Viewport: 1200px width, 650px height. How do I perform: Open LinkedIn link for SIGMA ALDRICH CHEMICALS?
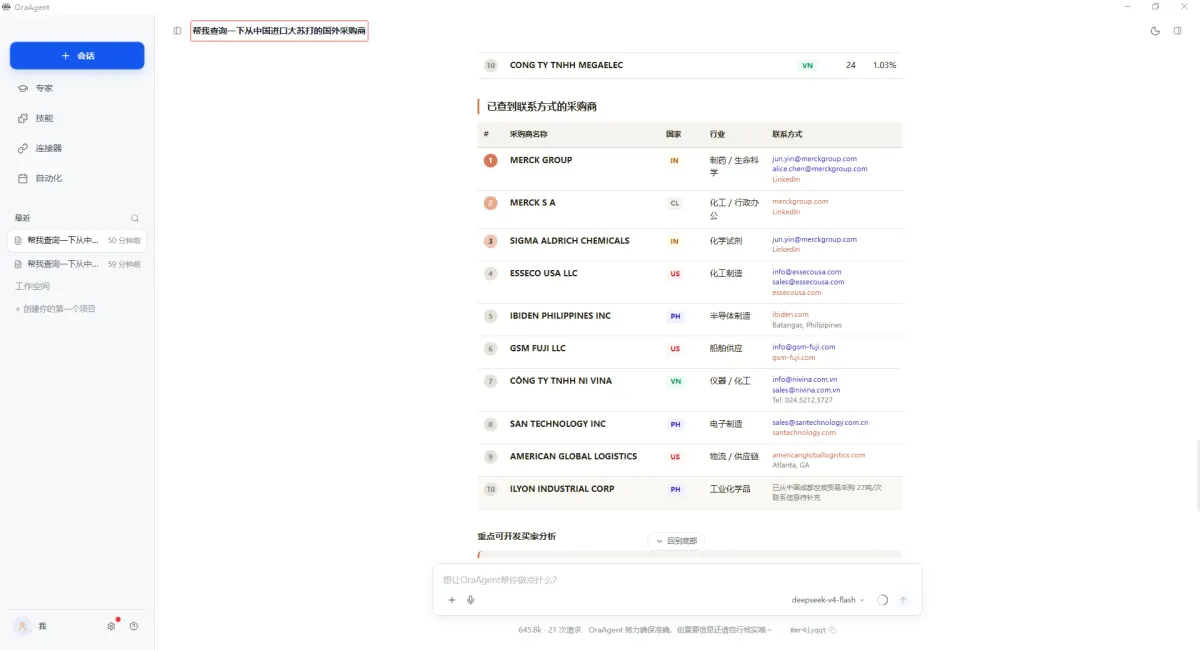pyautogui.click(x=786, y=250)
